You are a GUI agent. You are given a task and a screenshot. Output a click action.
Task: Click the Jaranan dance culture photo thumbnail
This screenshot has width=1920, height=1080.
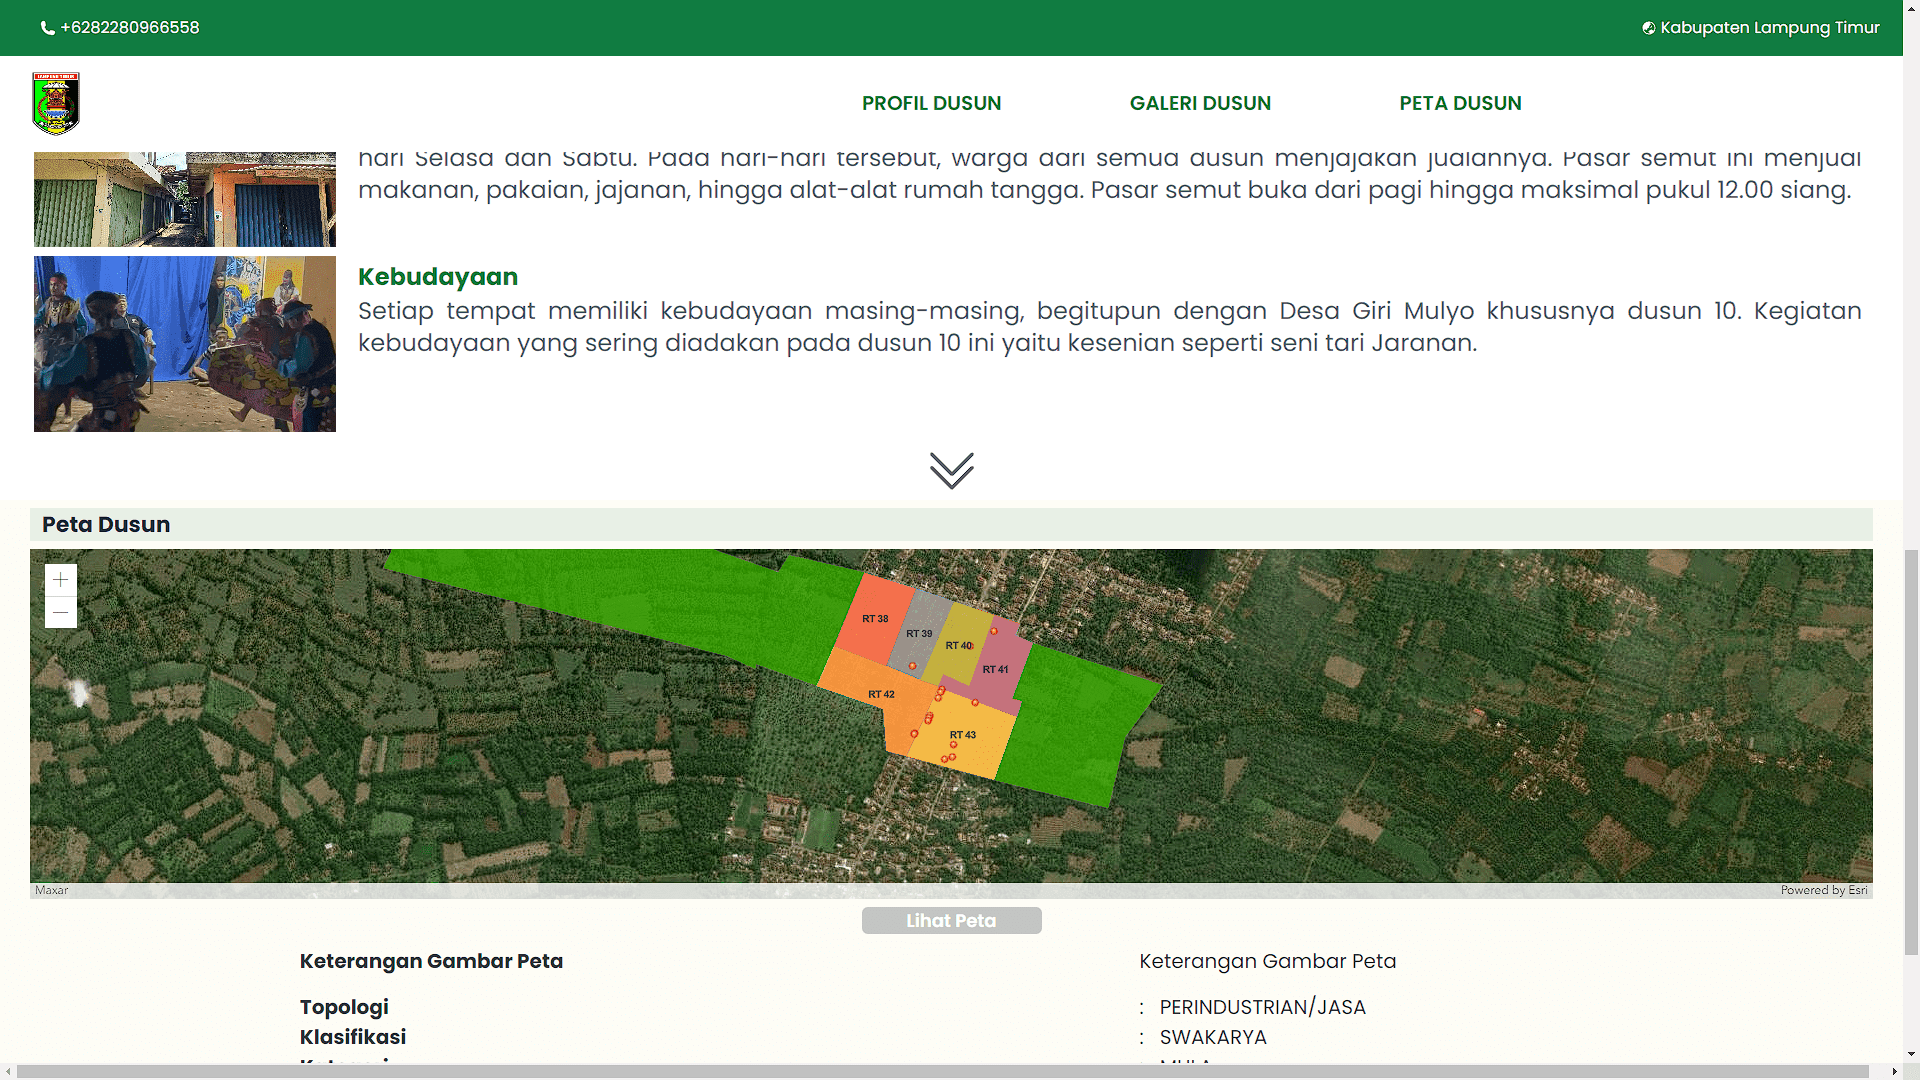[184, 344]
